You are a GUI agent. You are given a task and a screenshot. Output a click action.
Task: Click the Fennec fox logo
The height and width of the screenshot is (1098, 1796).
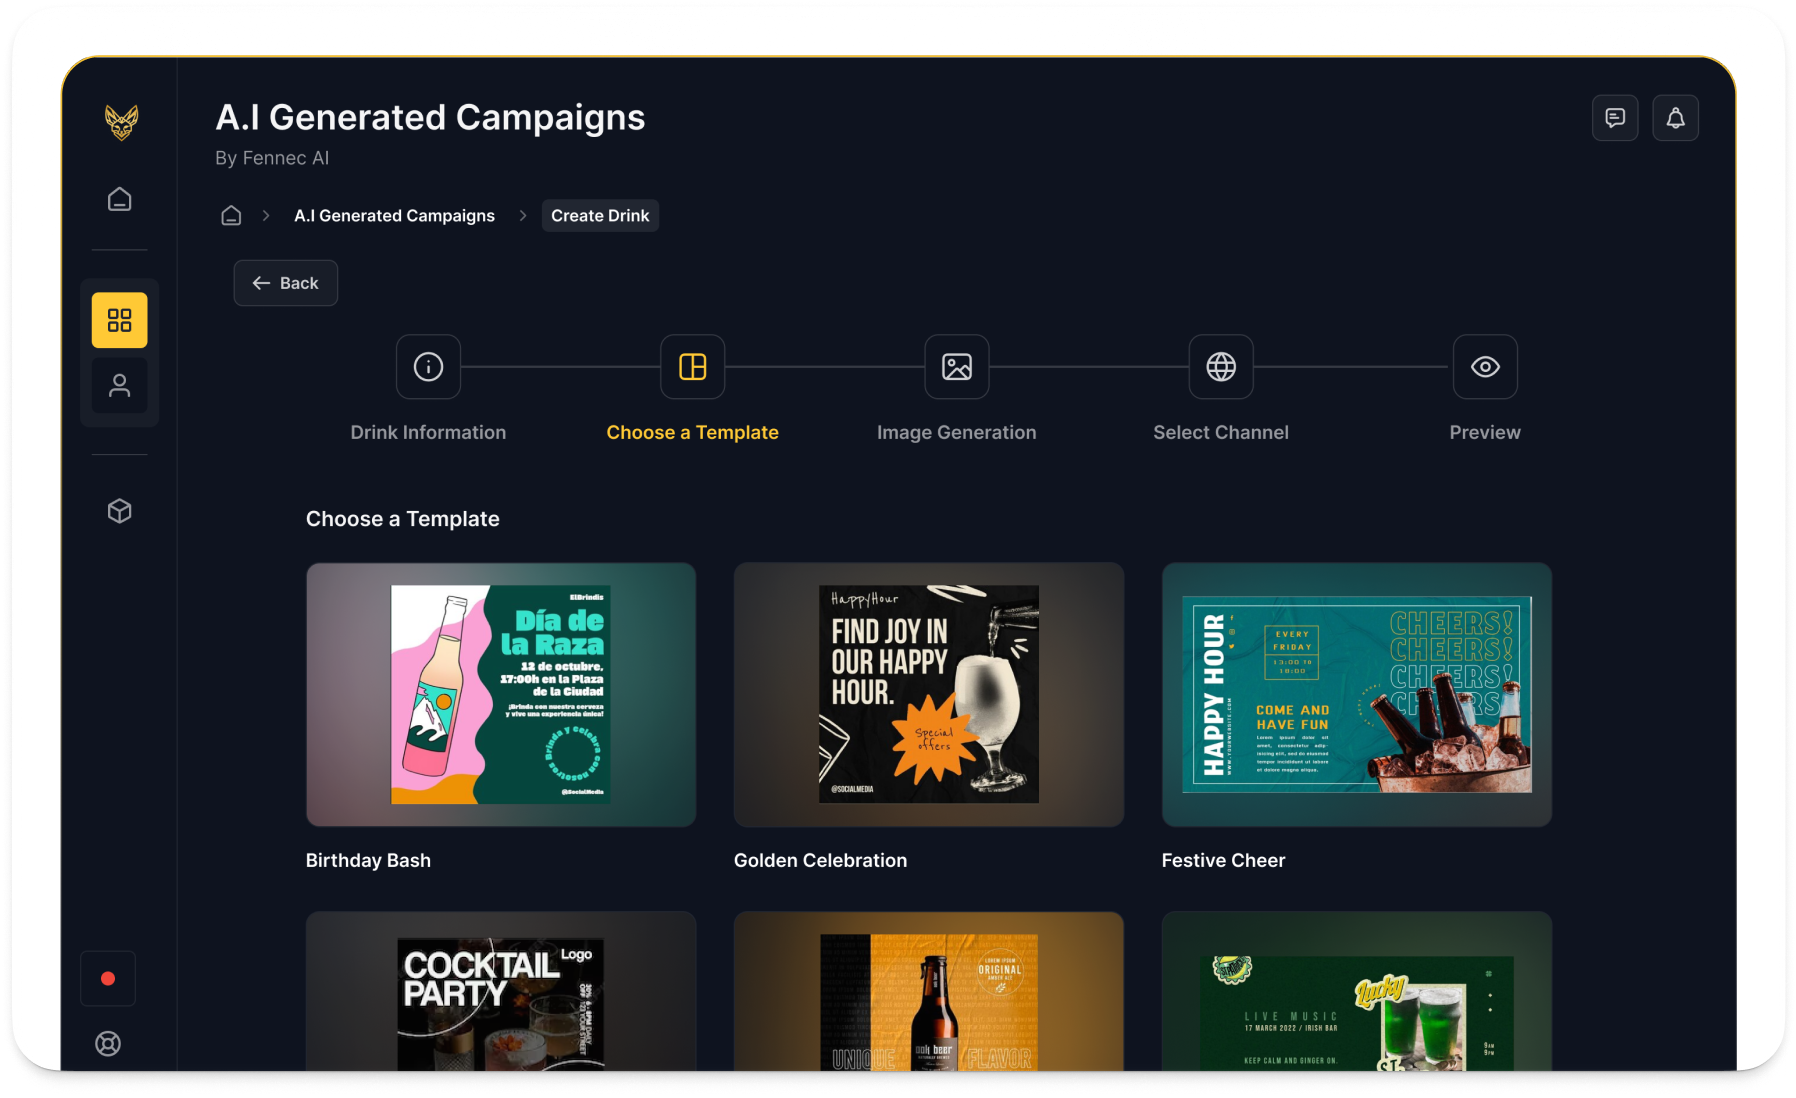121,122
